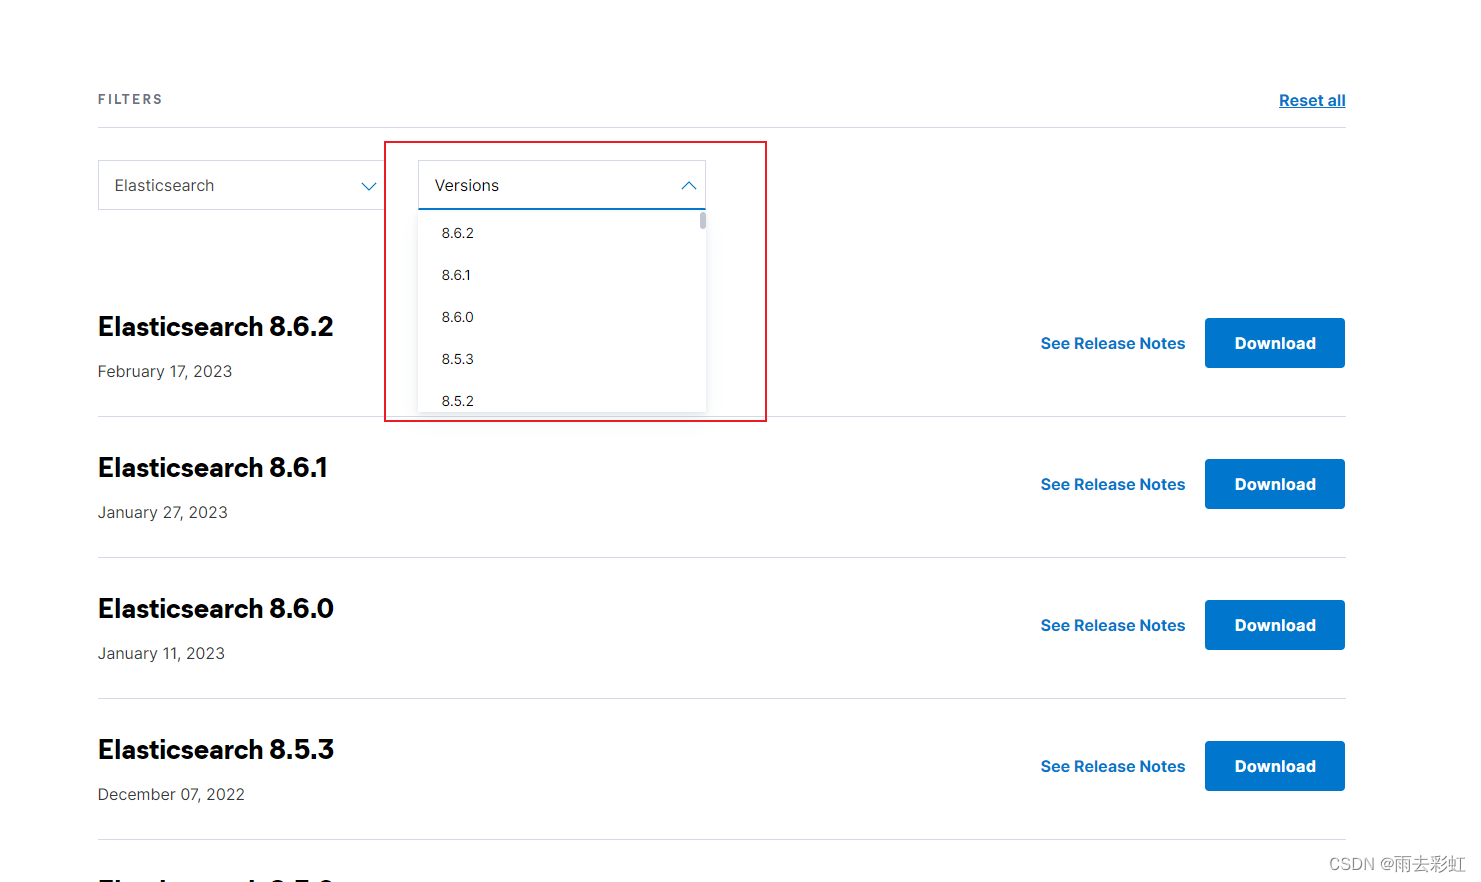Click the date January 11, 2023
The width and height of the screenshot is (1481, 882).
[161, 653]
